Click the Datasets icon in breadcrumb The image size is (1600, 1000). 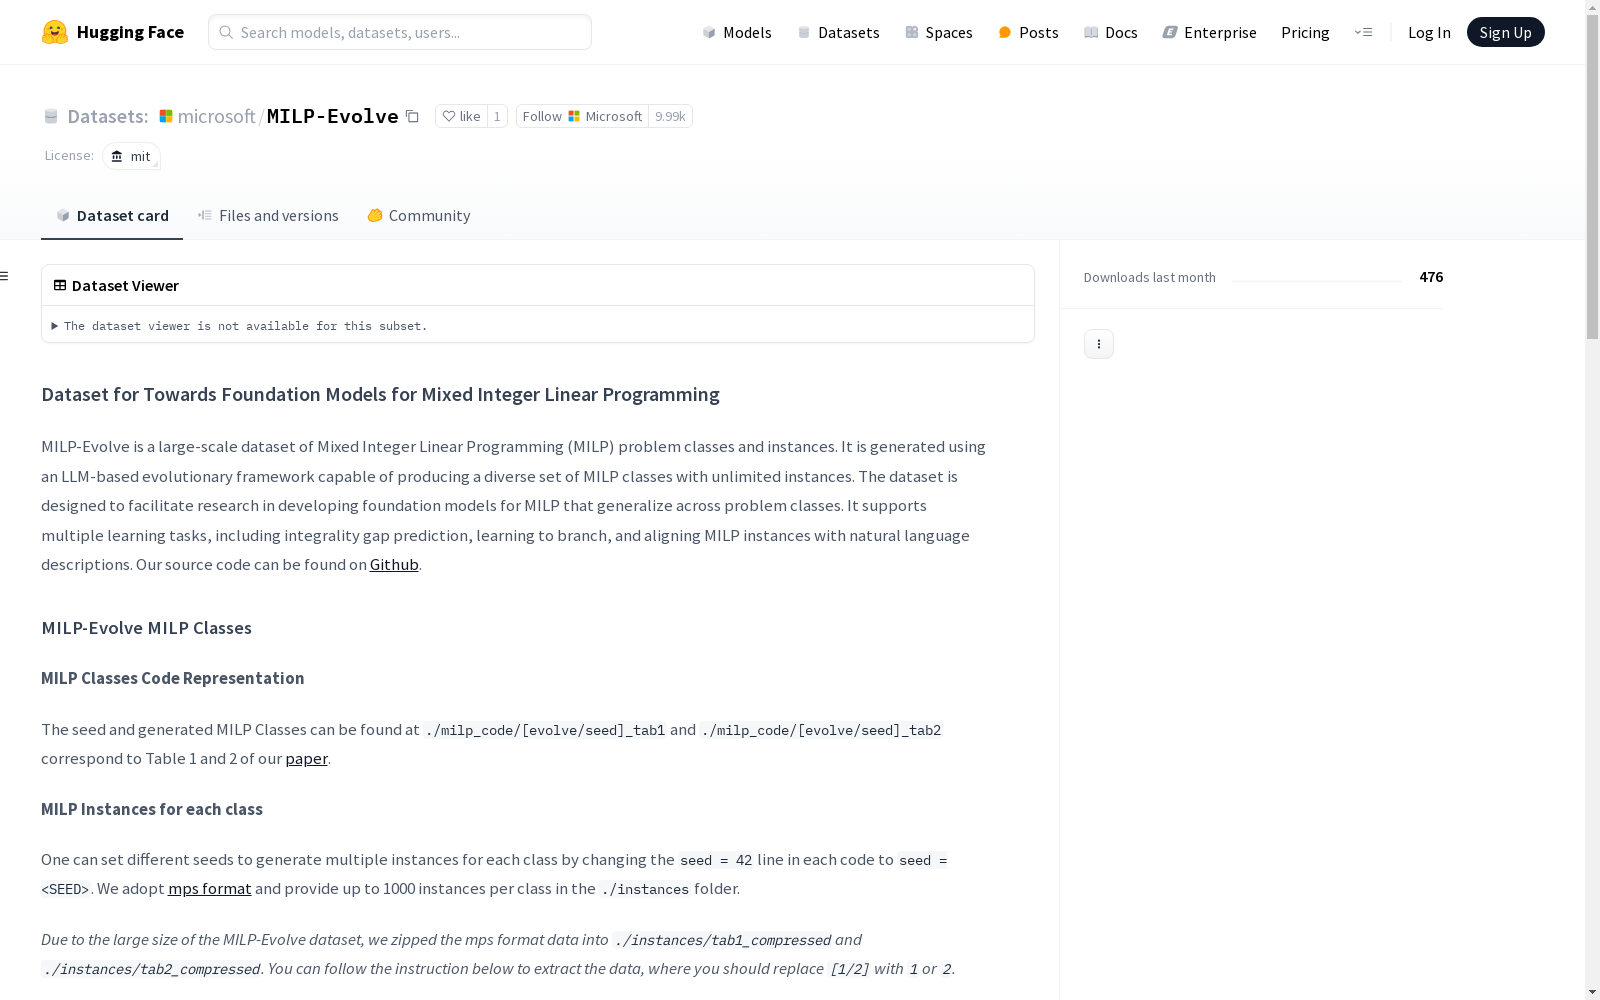pos(51,116)
